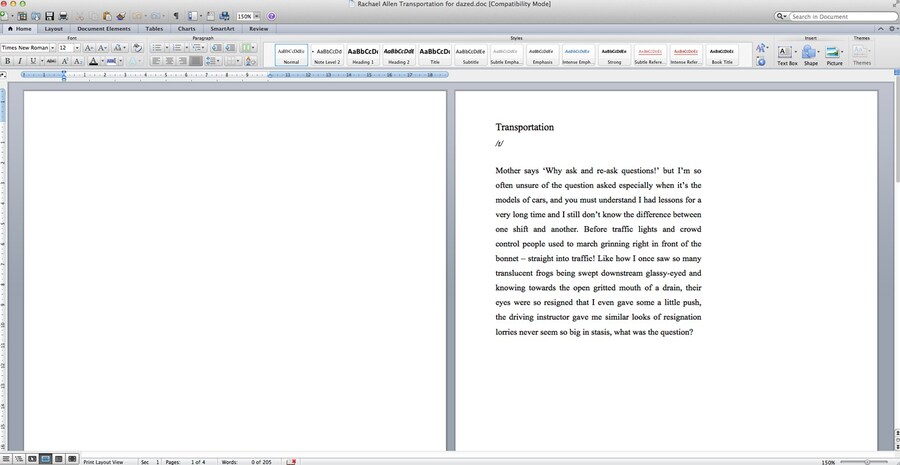Open line spacing dropdown

point(213,61)
